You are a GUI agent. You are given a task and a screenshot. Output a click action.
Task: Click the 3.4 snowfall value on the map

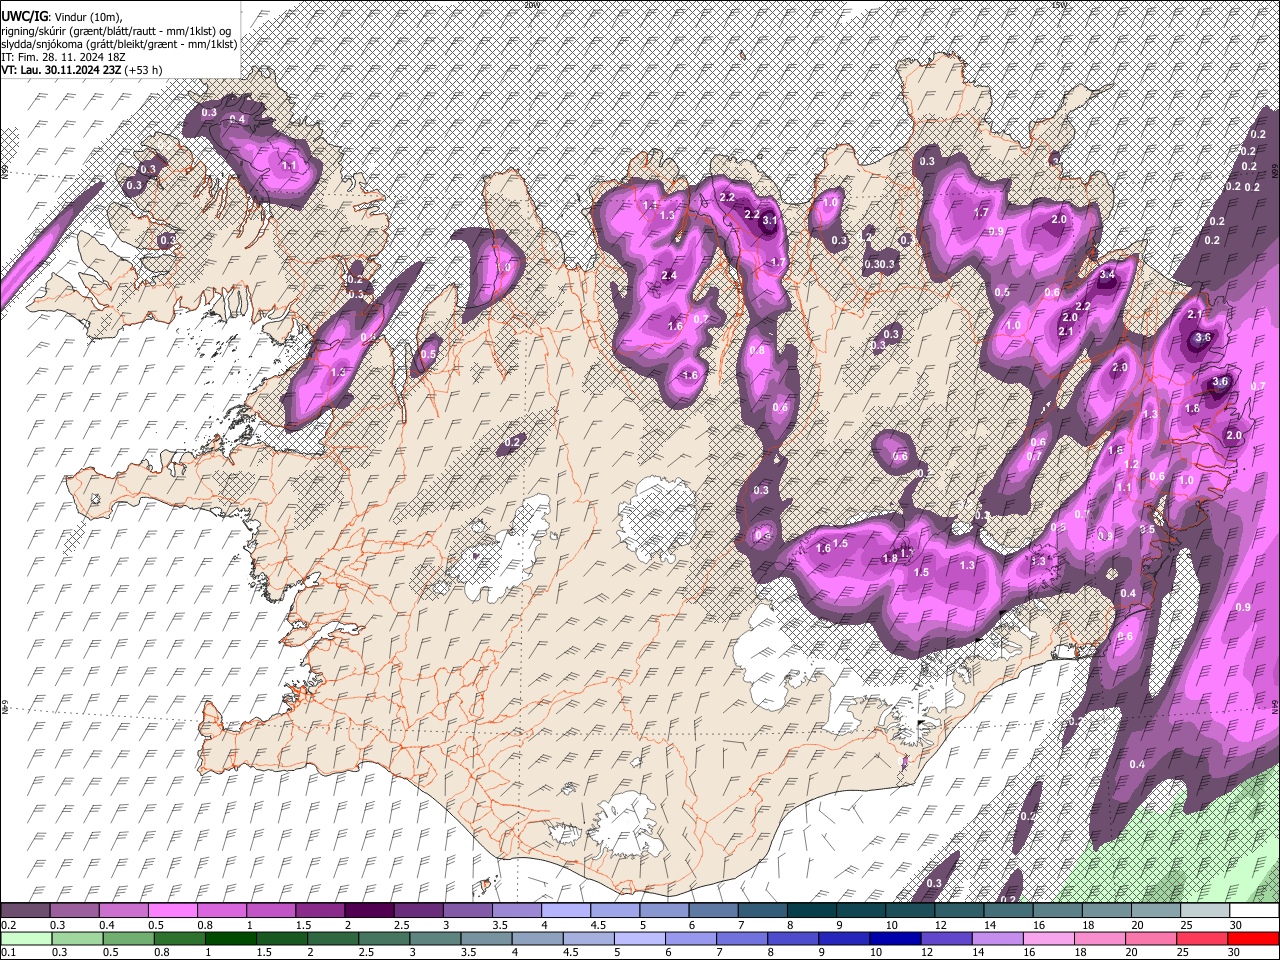(1107, 275)
